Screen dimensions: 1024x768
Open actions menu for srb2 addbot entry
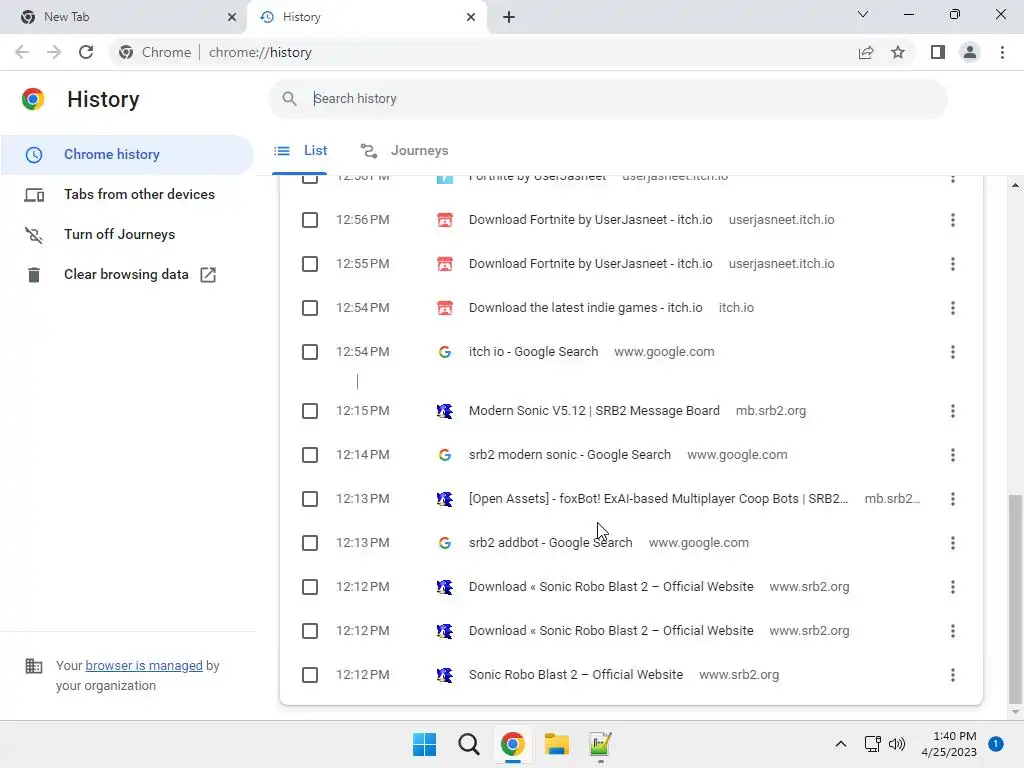953,543
